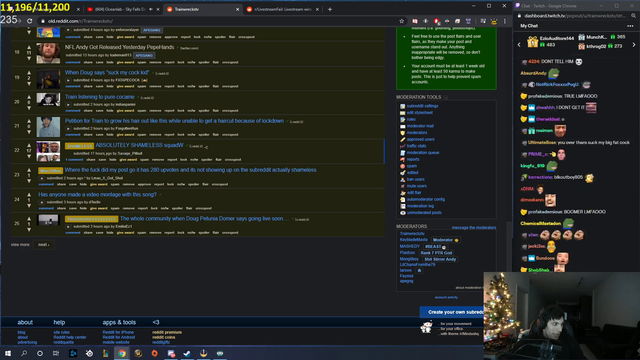Click username 'ChemicalMetadon' in Twitch chat
The width and height of the screenshot is (640, 360).
(x=541, y=223)
